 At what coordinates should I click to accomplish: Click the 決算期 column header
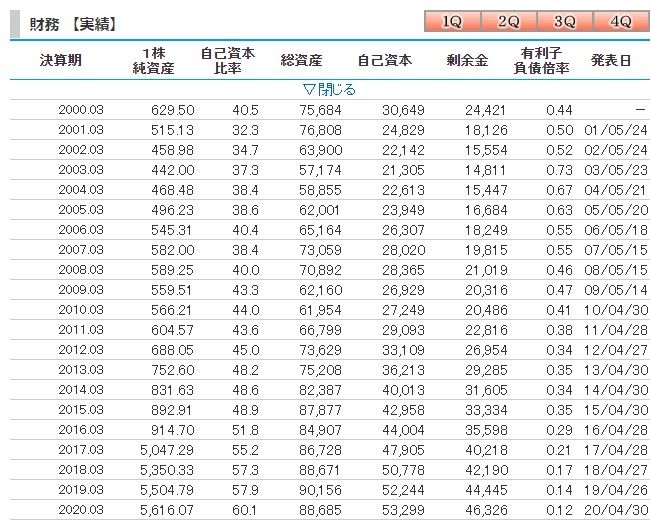61,60
